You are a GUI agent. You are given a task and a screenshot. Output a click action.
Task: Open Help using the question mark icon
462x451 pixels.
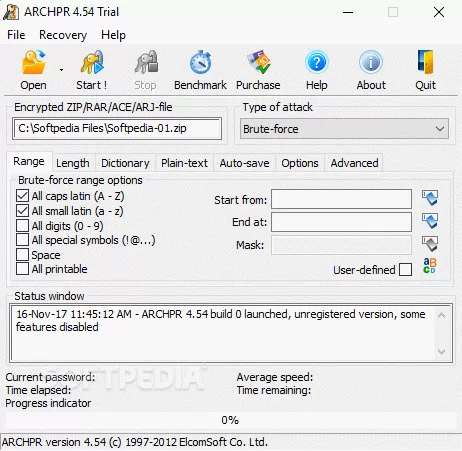[317, 62]
